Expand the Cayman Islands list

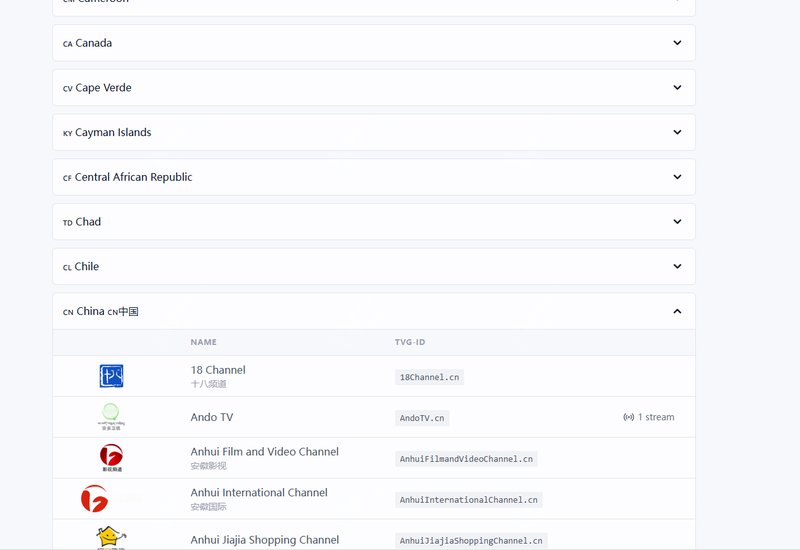(677, 132)
